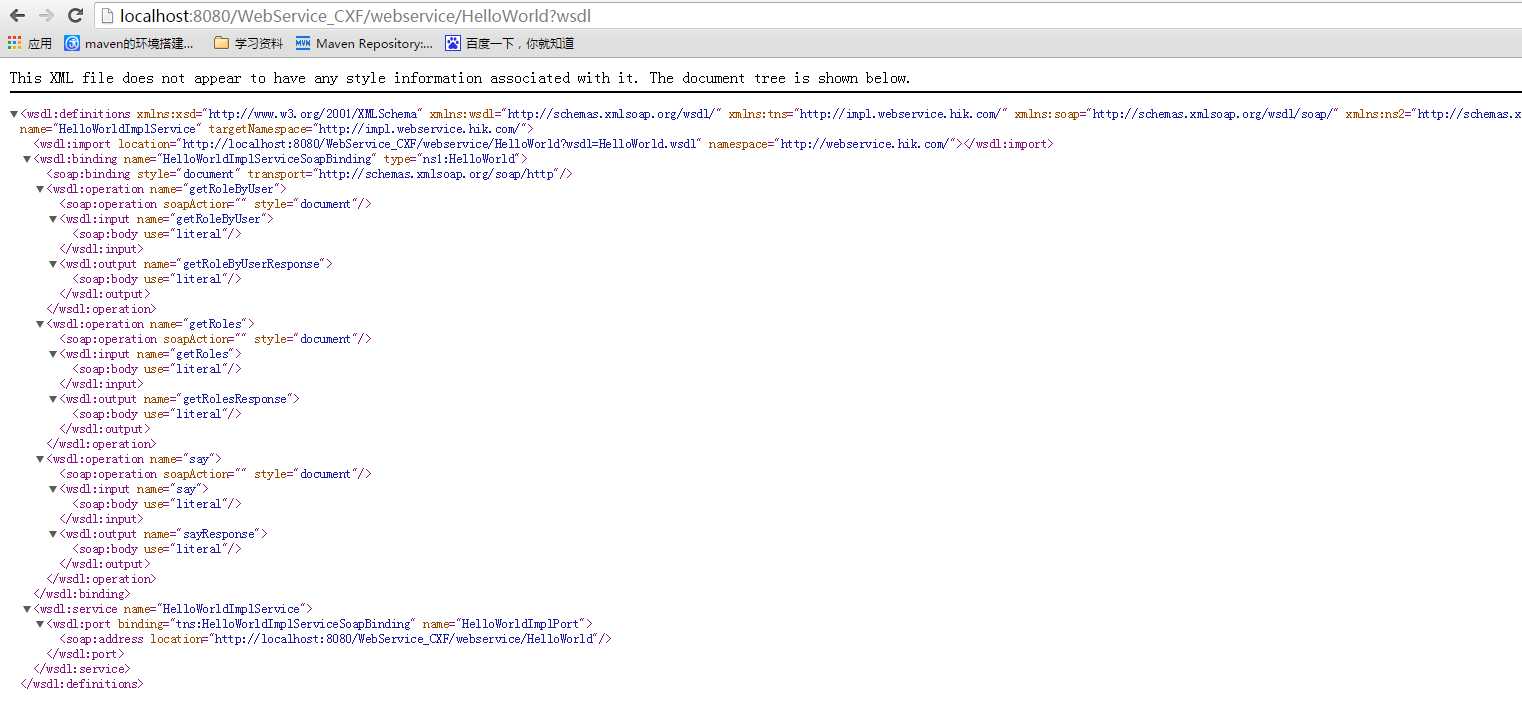Collapse the wsdl:port HelloWorldImplPort node
The height and width of the screenshot is (703, 1522).
click(40, 624)
